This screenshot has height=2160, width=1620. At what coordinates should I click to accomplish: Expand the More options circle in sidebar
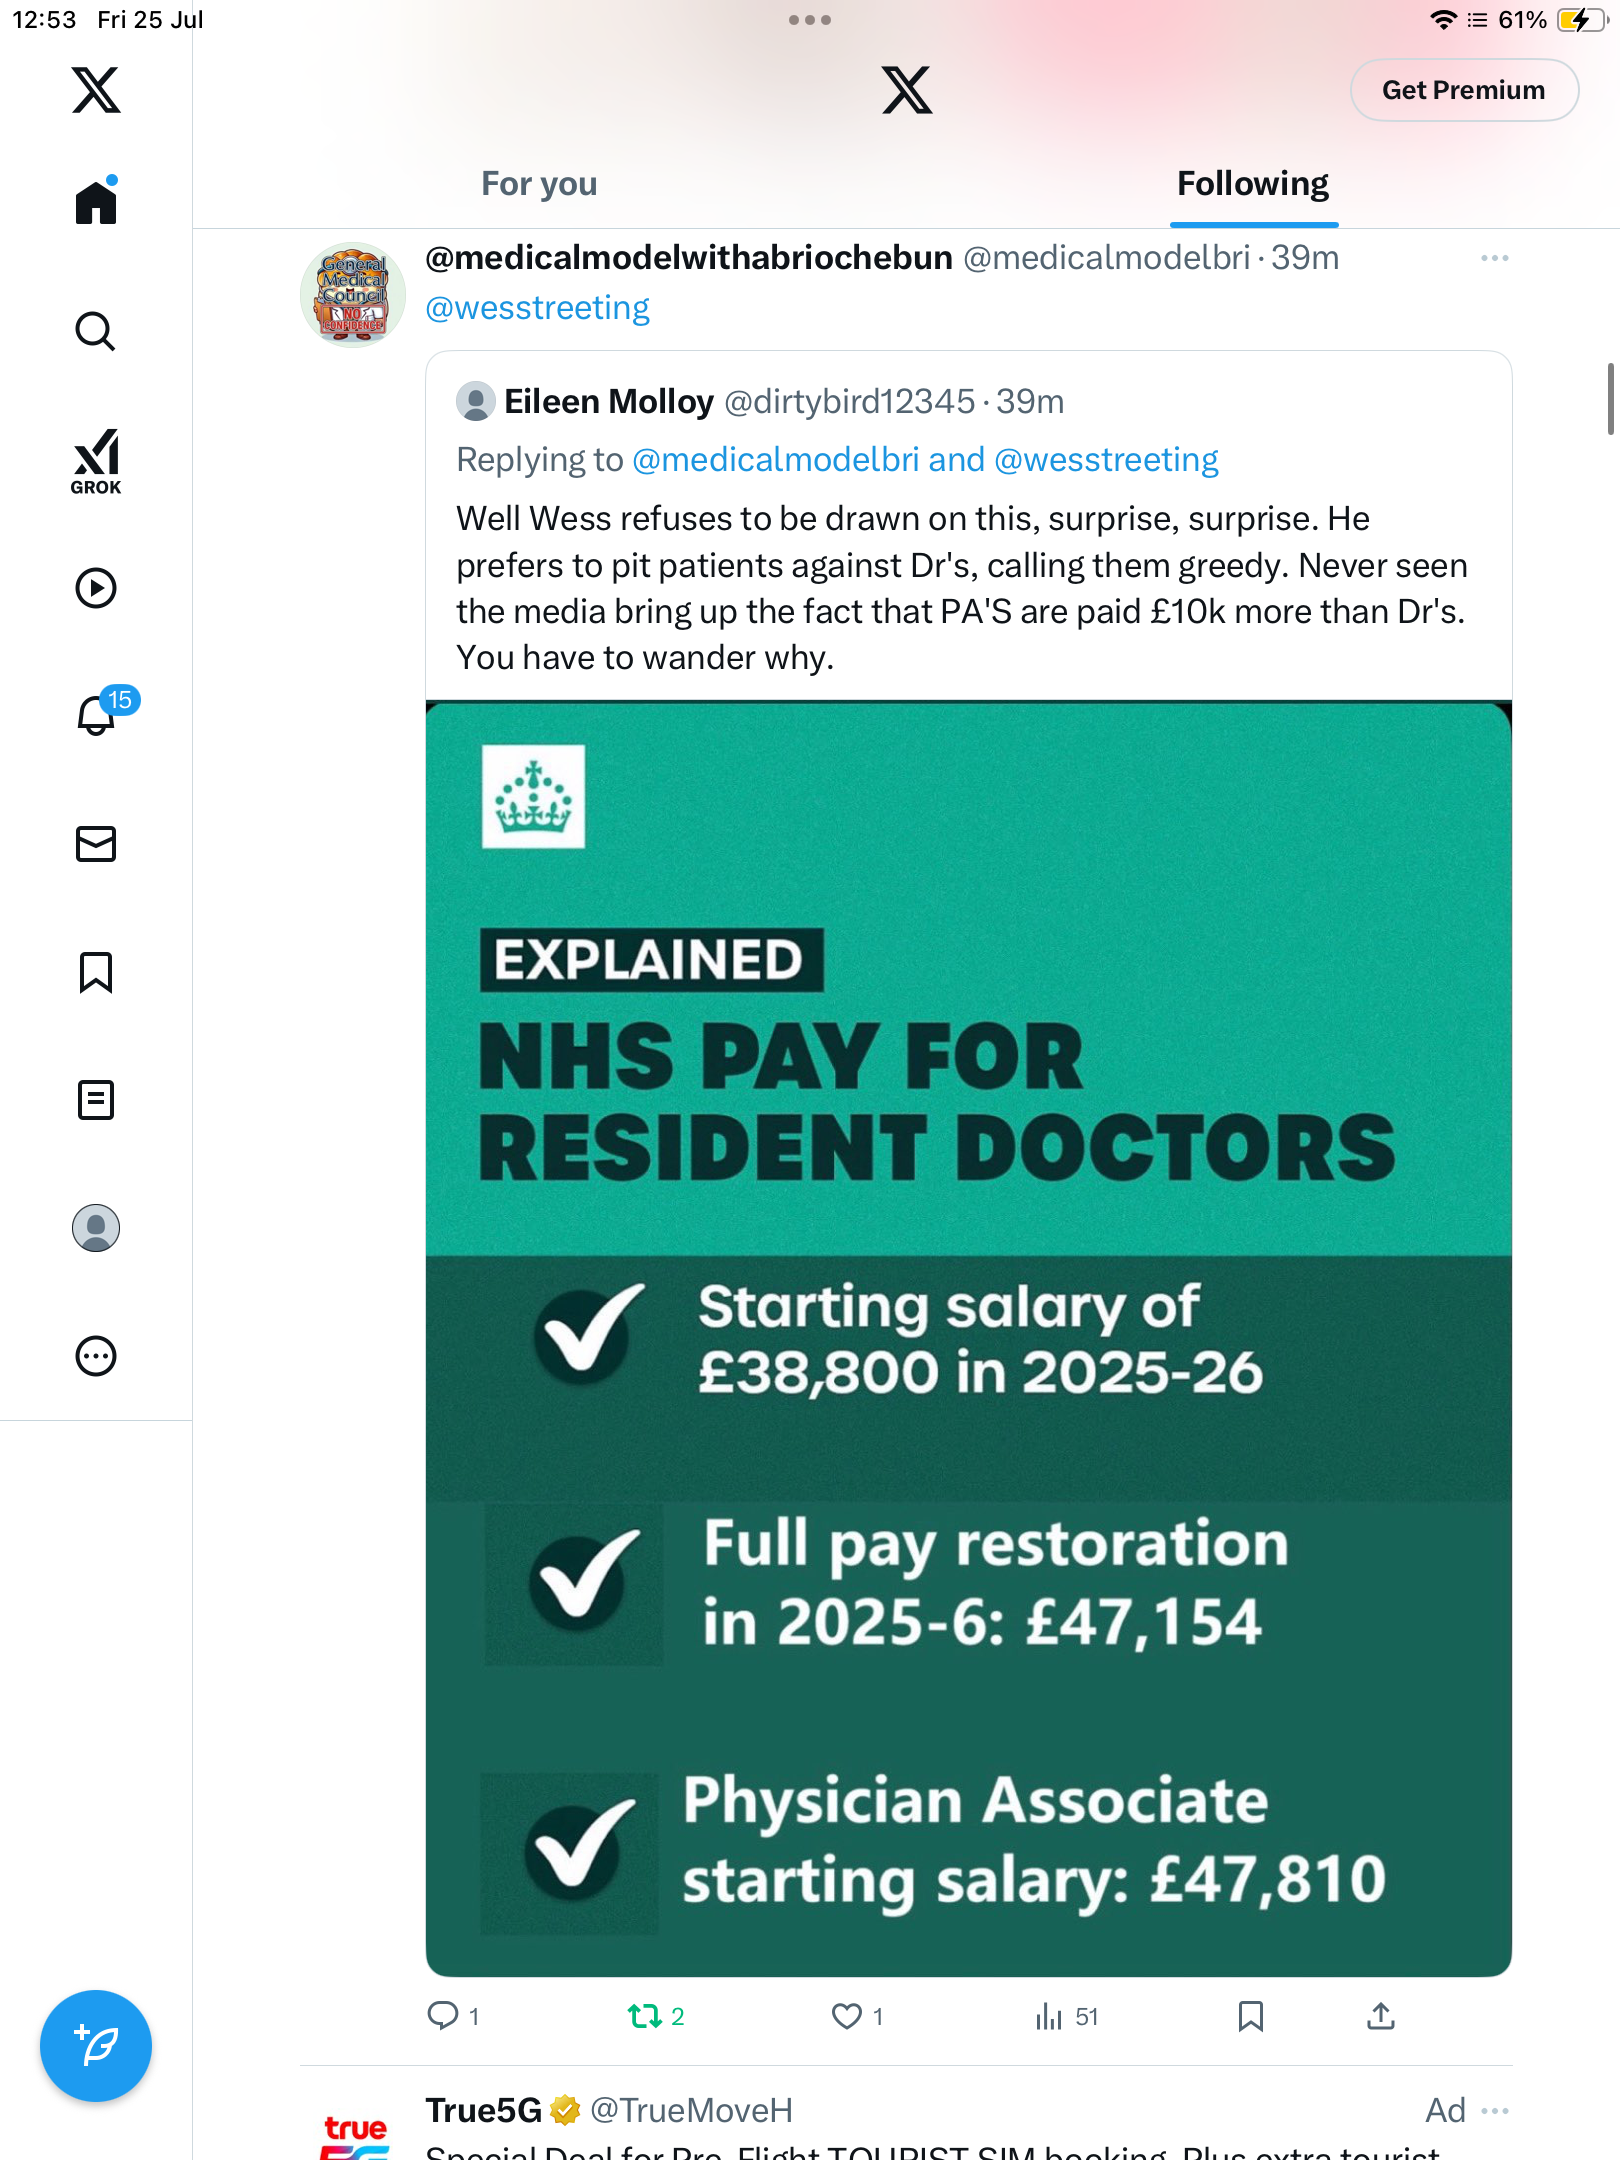96,1356
